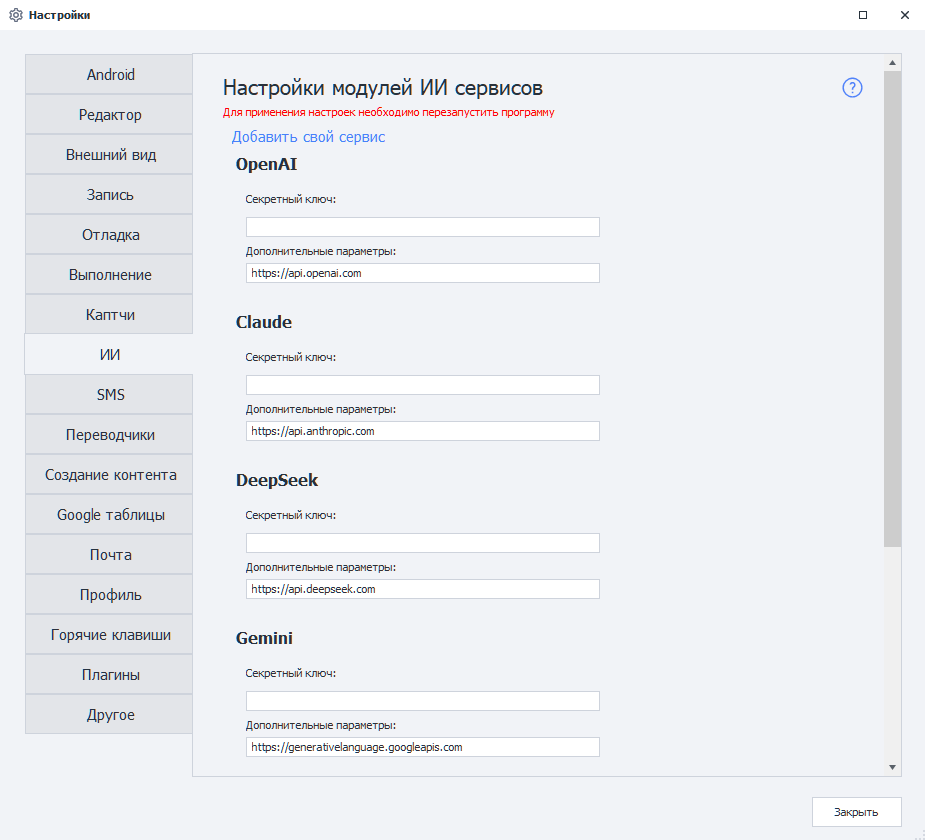Click the OpenAI section heading
Screen dimensions: 925x840
pos(266,164)
